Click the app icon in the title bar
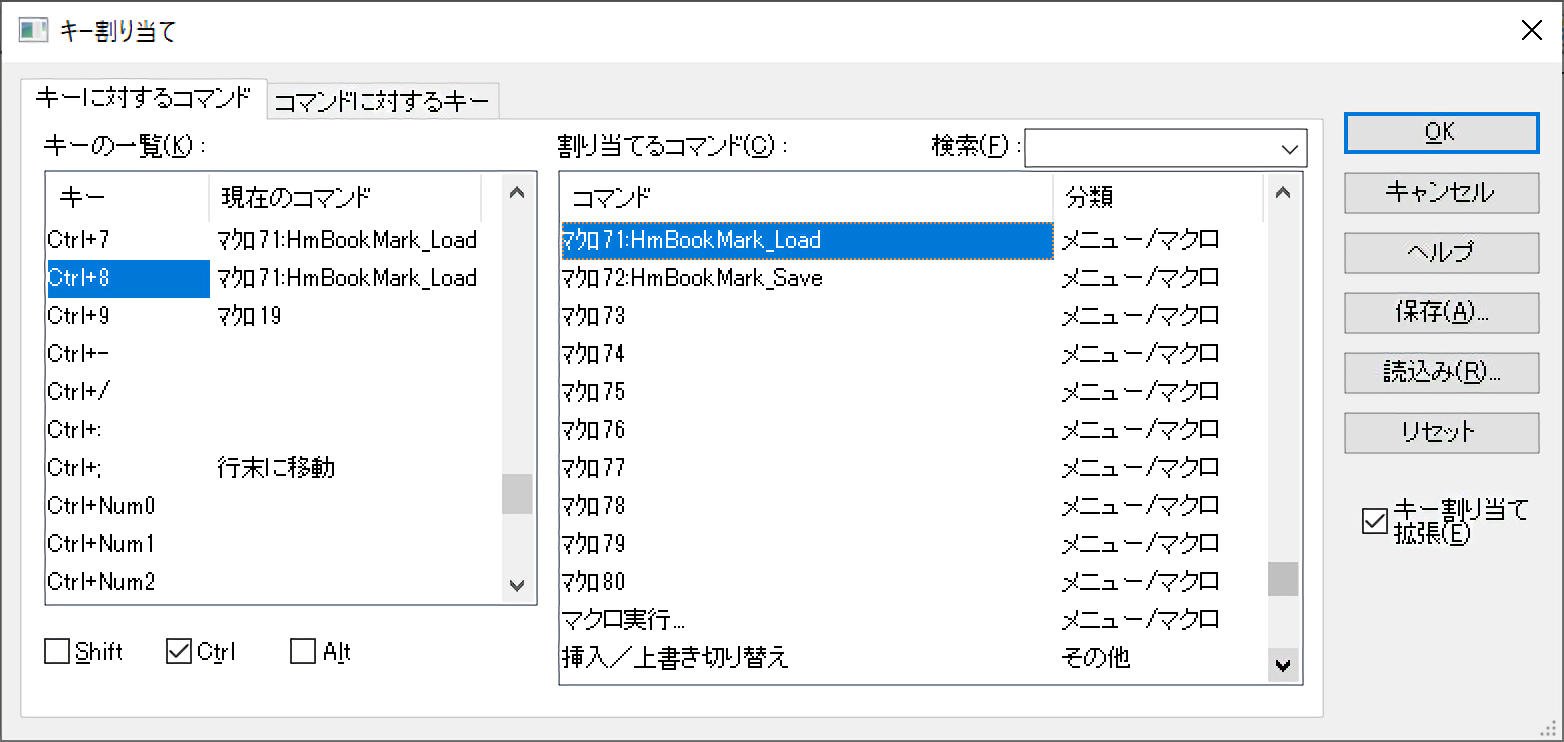 pyautogui.click(x=33, y=30)
